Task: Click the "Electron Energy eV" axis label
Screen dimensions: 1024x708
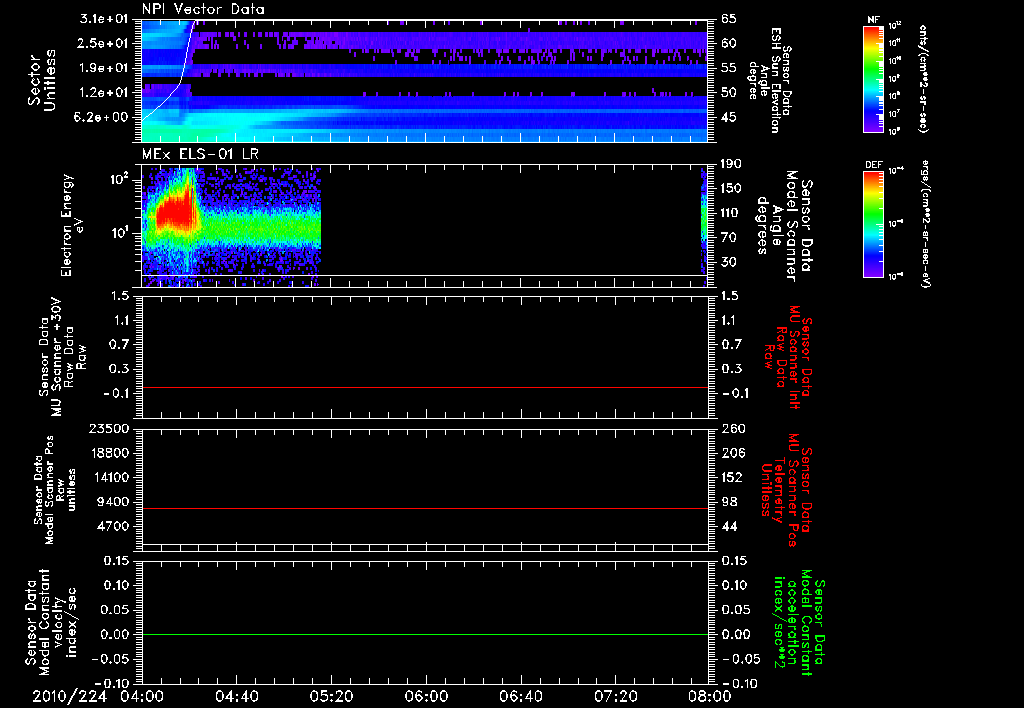Action: tap(73, 225)
